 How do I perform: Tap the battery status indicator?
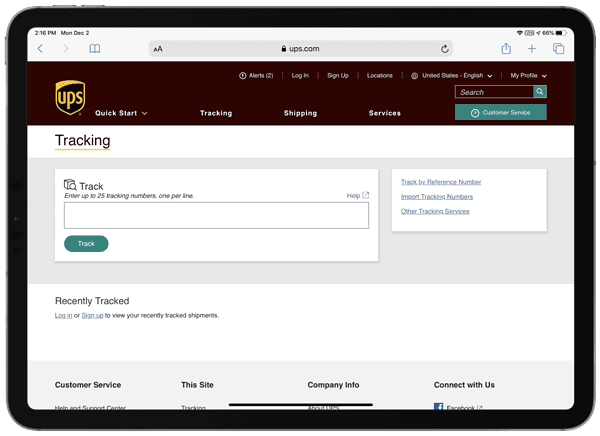pyautogui.click(x=561, y=33)
